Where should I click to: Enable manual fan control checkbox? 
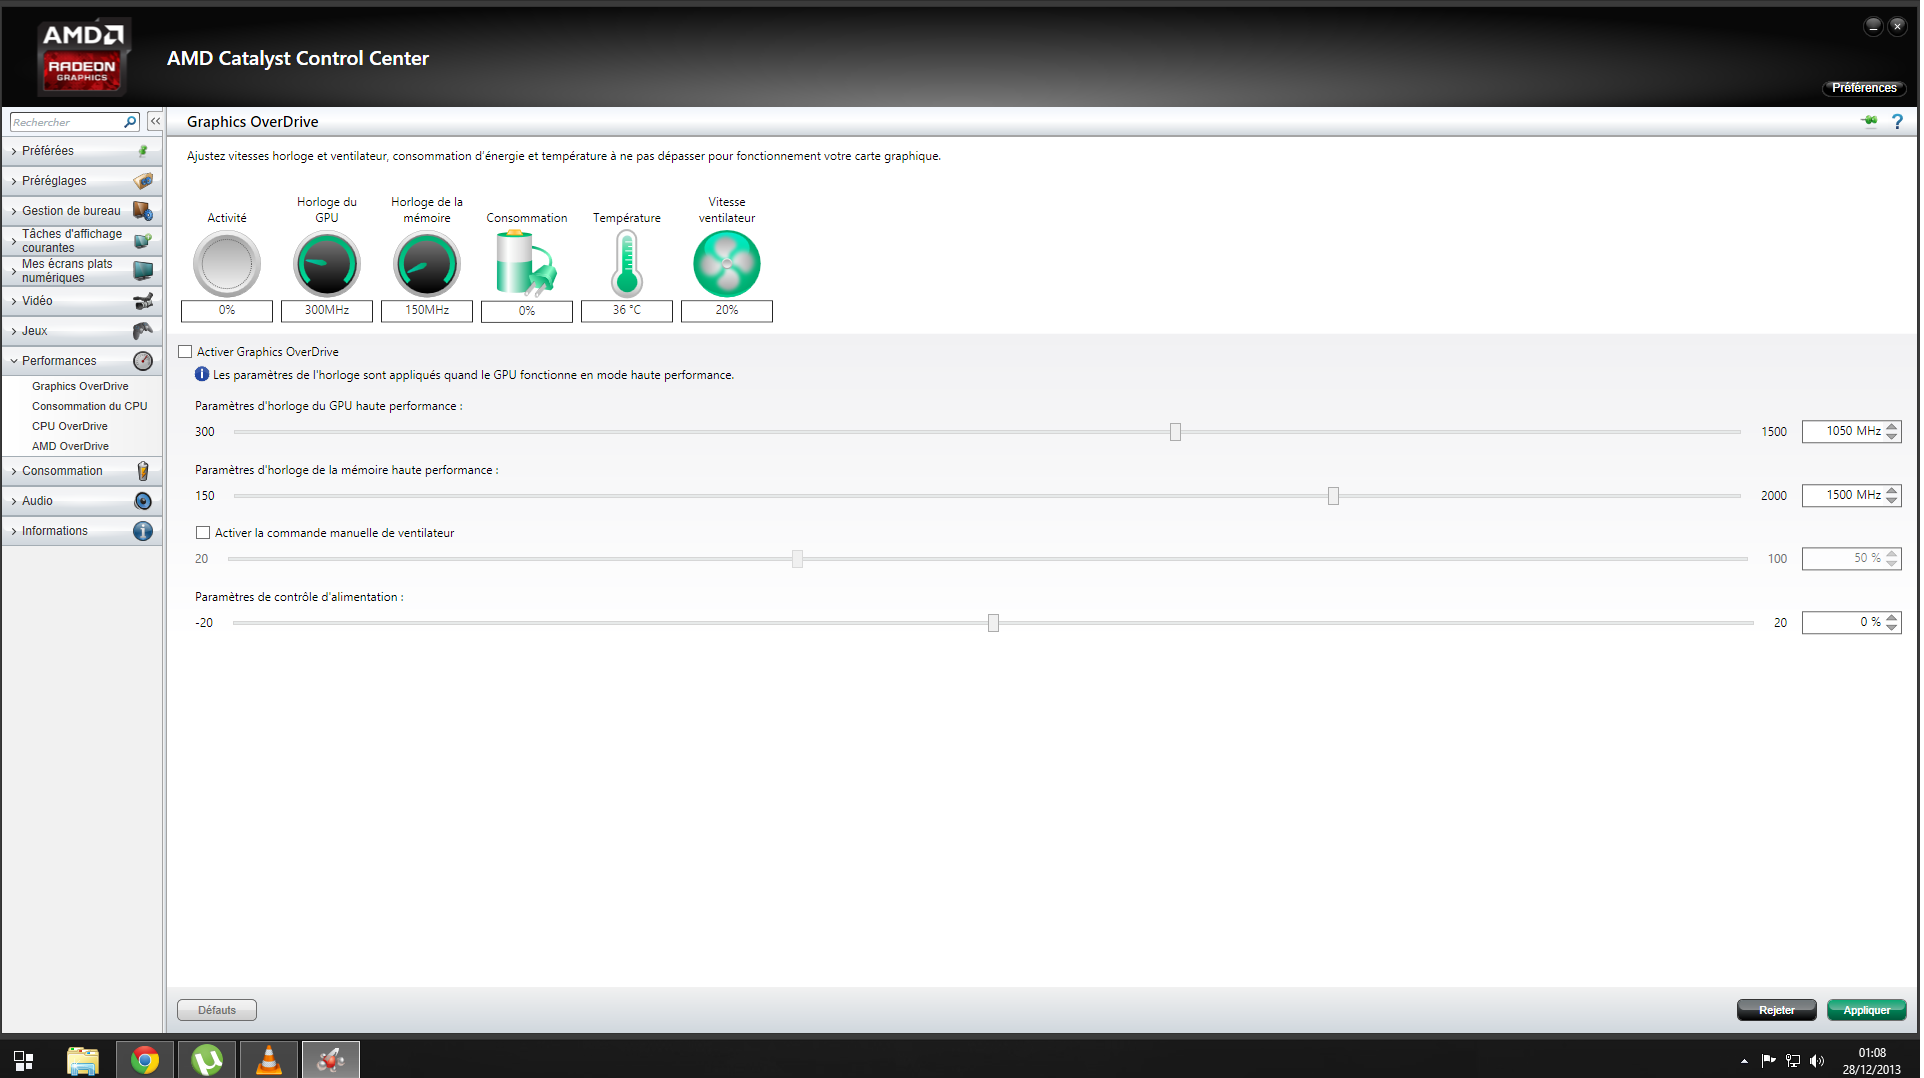pyautogui.click(x=203, y=533)
